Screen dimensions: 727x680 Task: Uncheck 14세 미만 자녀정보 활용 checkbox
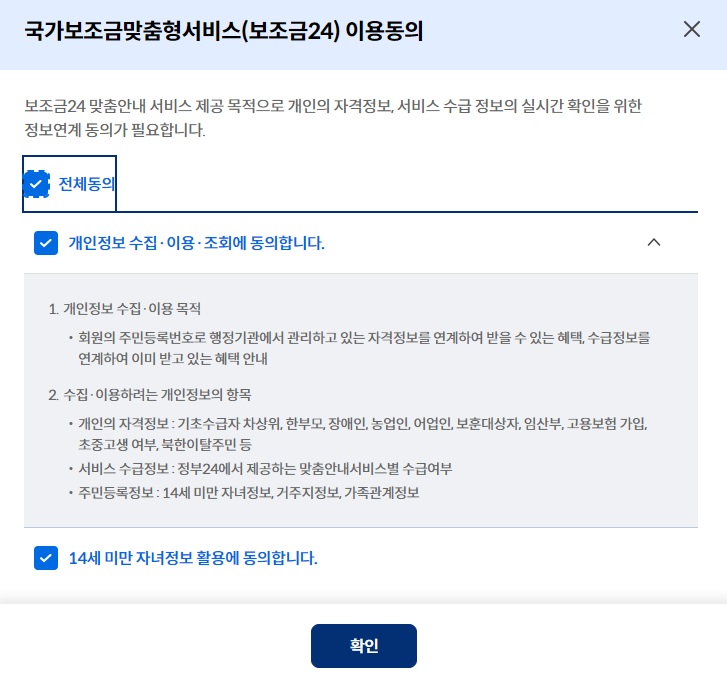(x=46, y=558)
